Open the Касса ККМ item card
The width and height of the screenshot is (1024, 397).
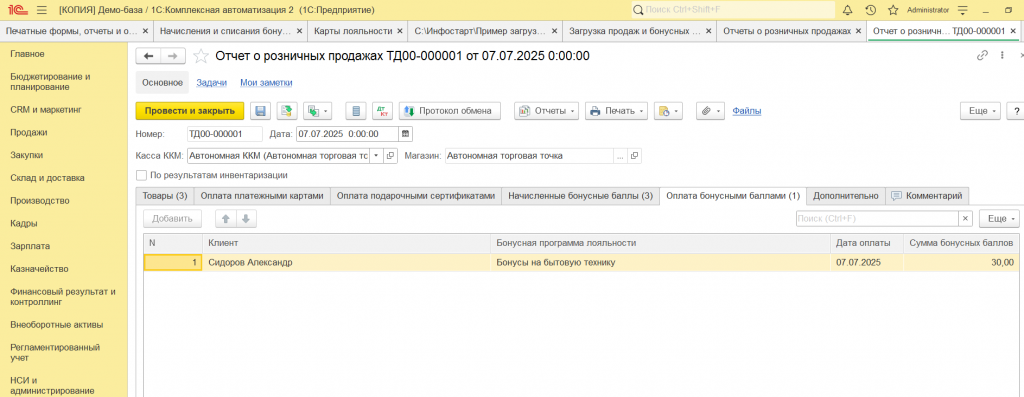[391, 156]
